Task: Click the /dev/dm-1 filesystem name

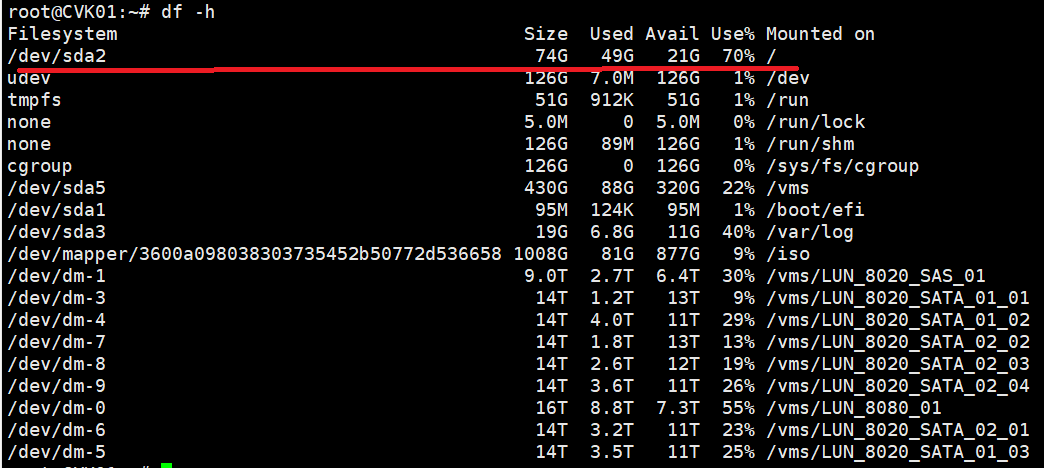Action: [57, 276]
